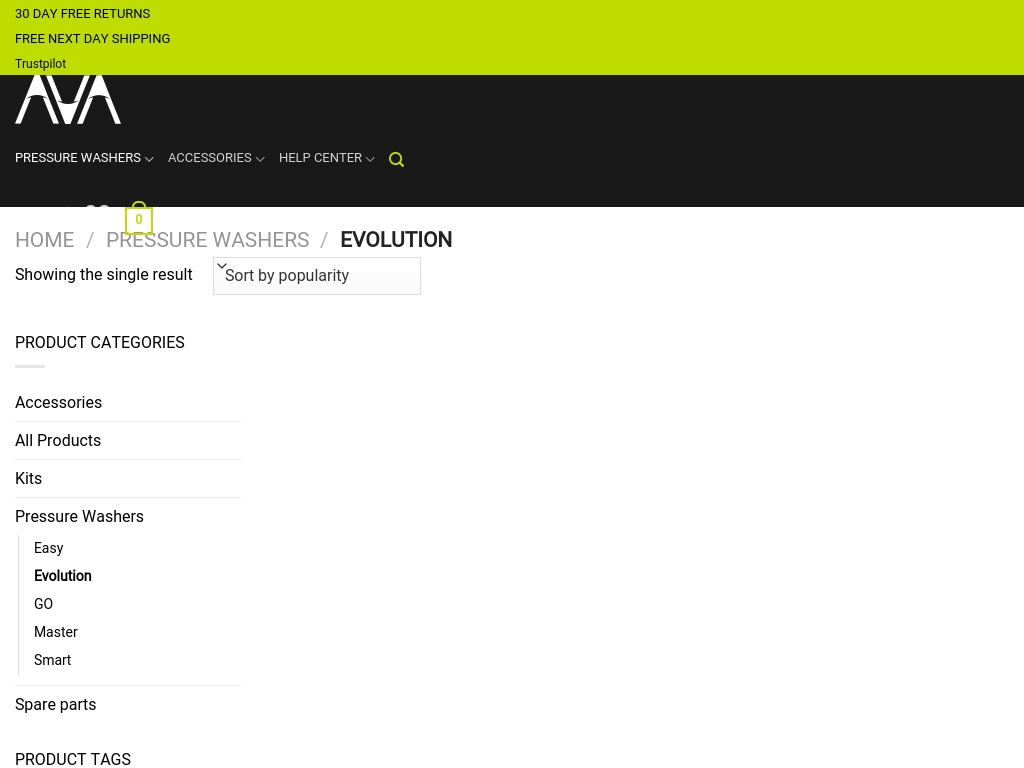Open search with the magnifying glass icon
This screenshot has width=1024, height=768.
click(x=396, y=159)
